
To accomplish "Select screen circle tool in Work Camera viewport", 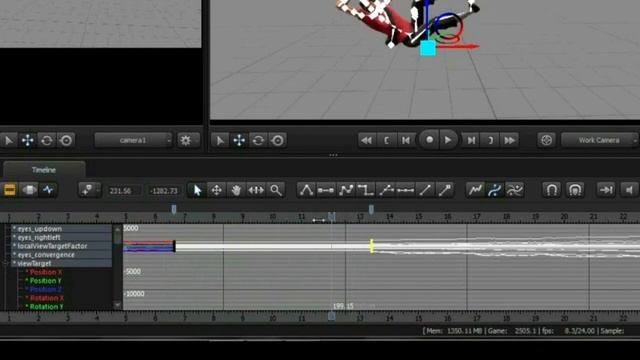I will [x=278, y=140].
